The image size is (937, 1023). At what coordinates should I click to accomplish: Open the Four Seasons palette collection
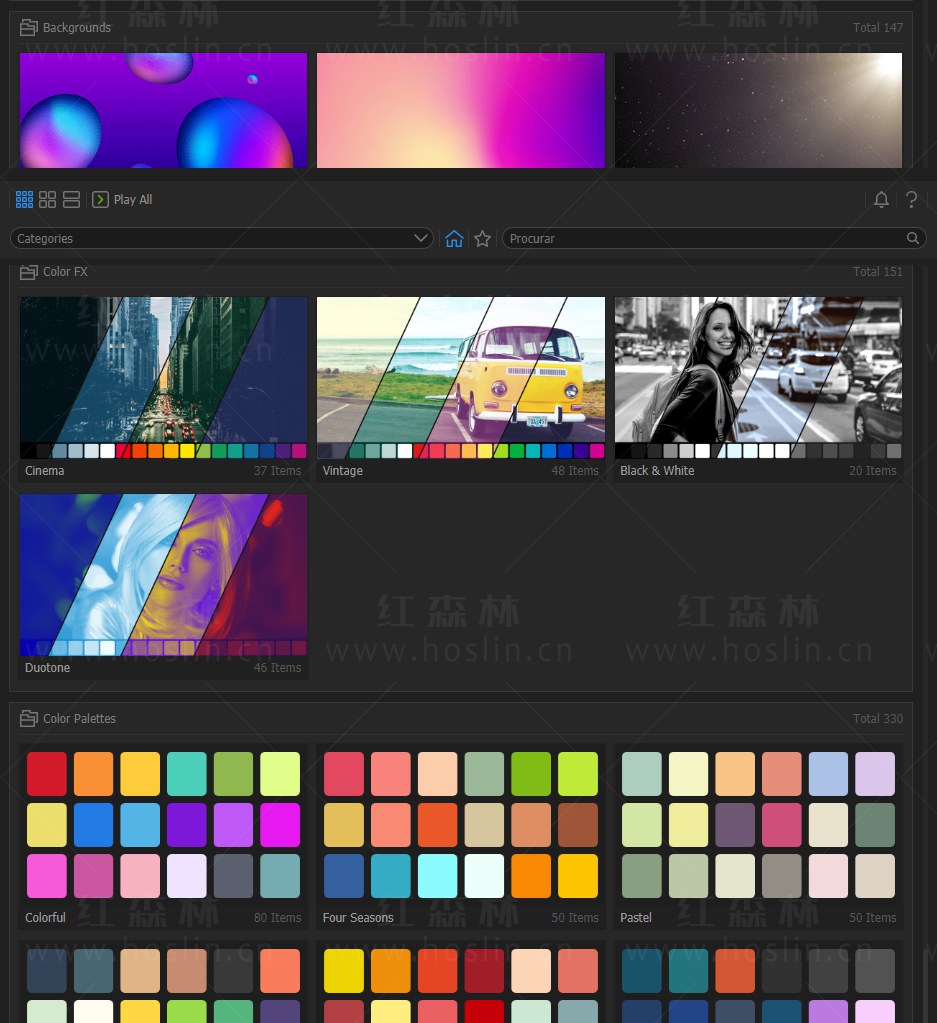tap(461, 836)
